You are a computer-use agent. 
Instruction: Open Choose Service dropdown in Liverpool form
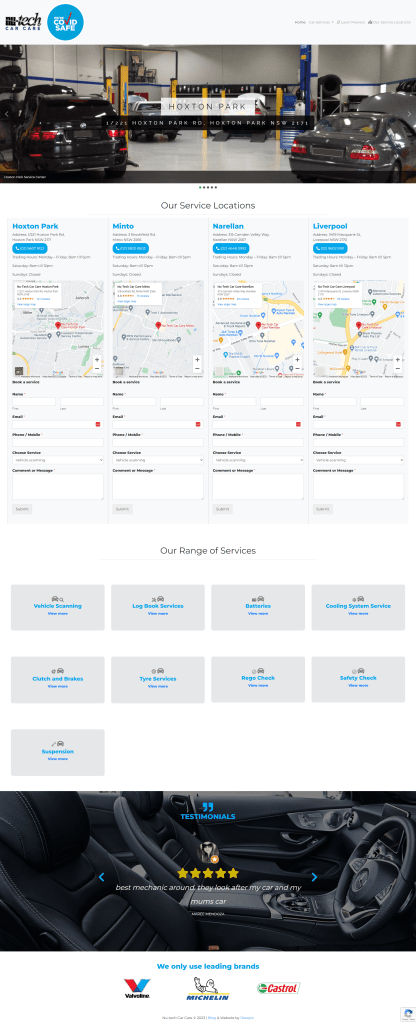pos(358,460)
